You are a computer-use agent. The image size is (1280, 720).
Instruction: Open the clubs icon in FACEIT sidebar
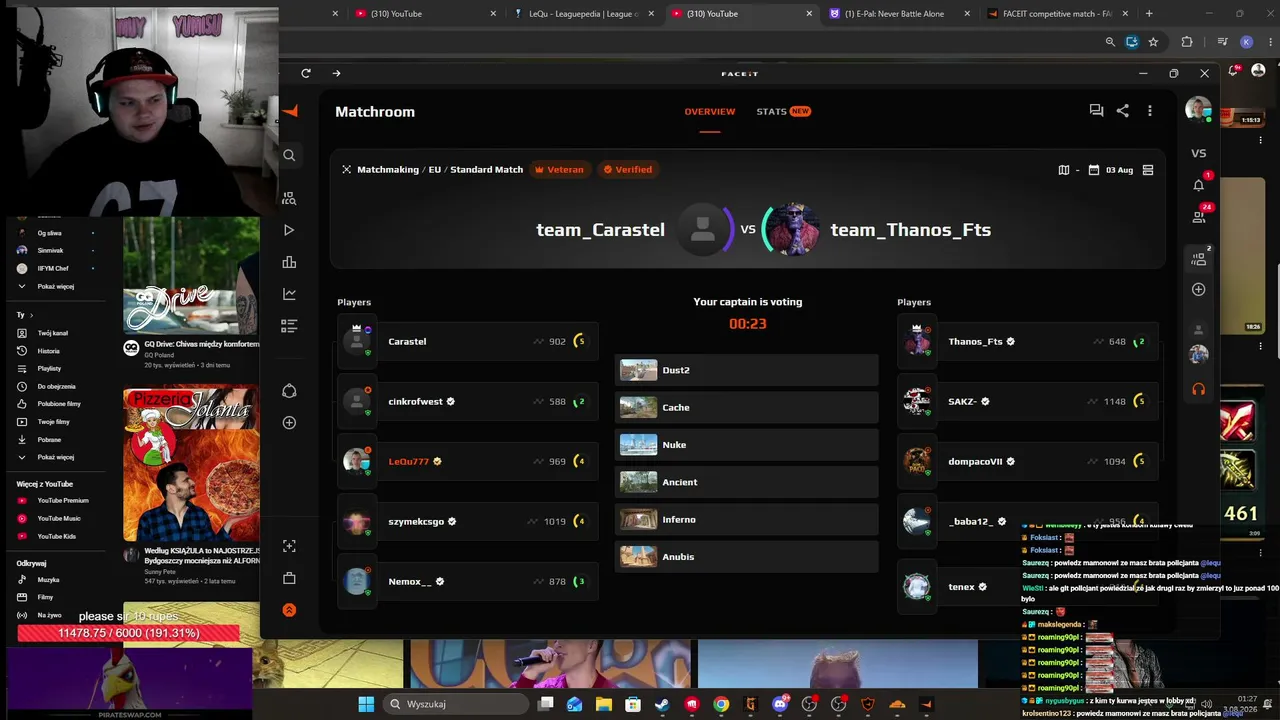coord(289,390)
